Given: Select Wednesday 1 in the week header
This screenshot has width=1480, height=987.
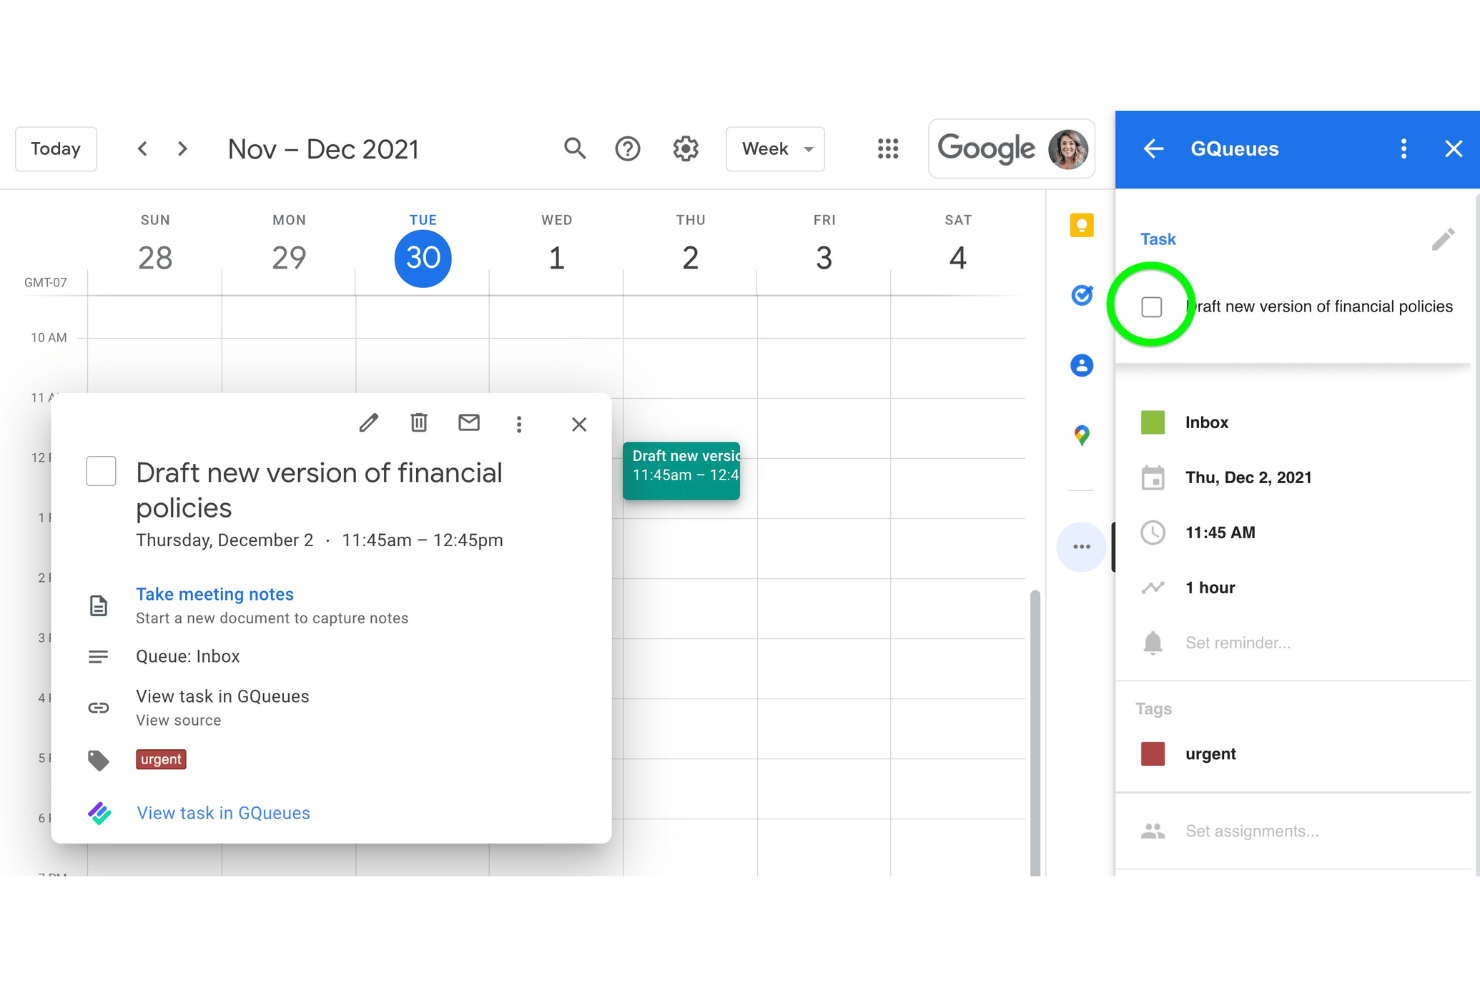Looking at the screenshot, I should coord(557,258).
